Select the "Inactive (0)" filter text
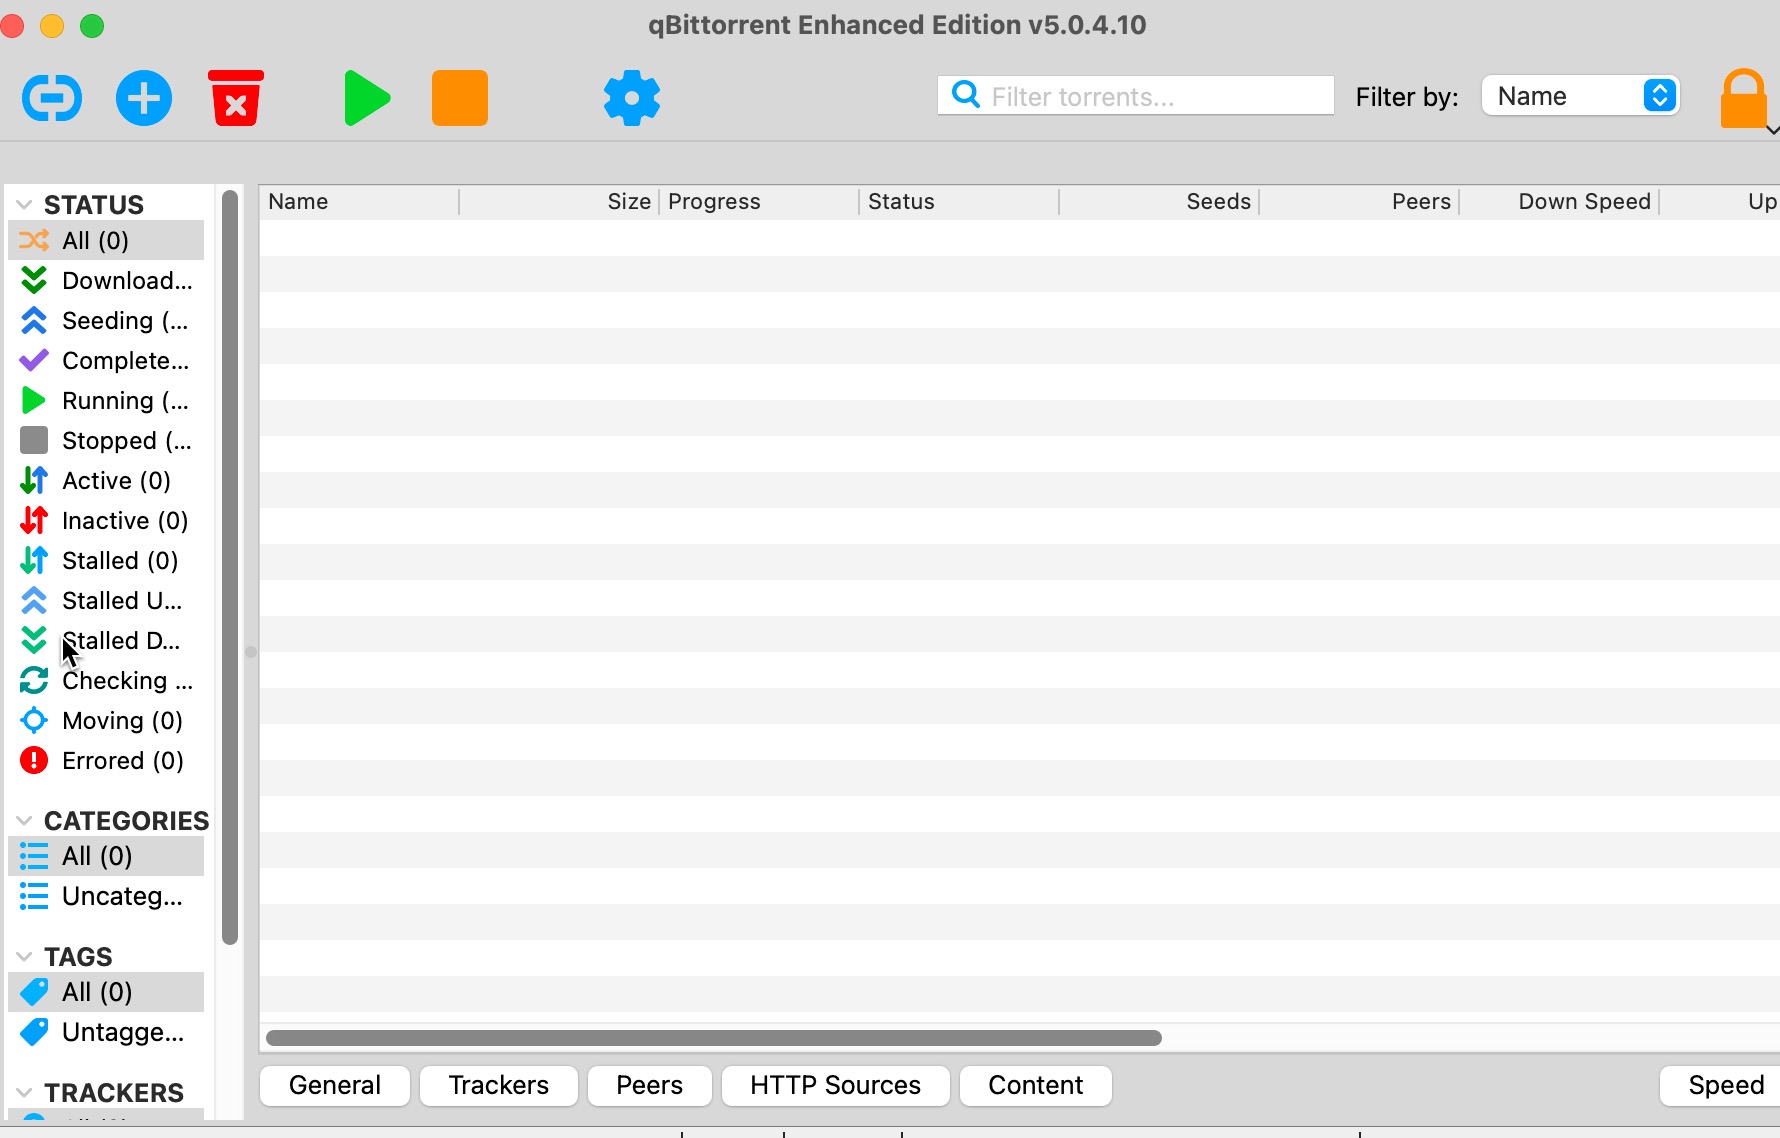 click(125, 521)
